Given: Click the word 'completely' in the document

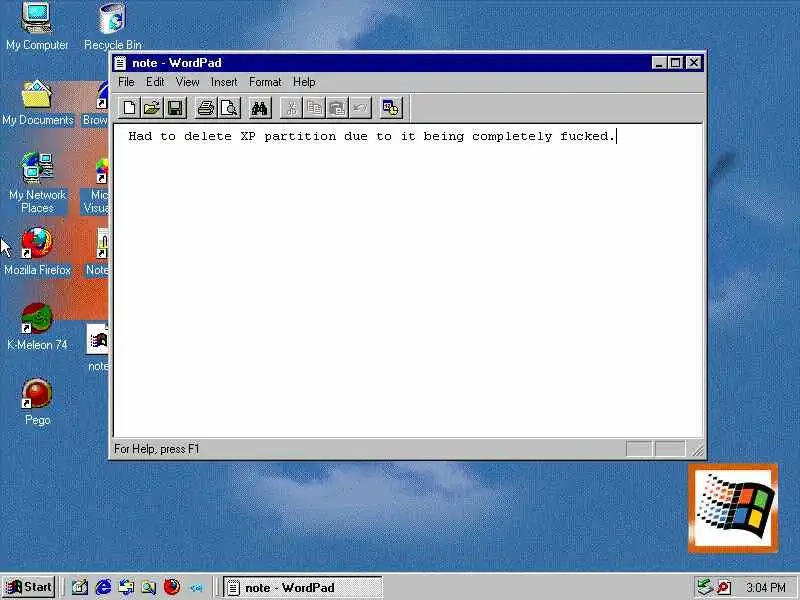Looking at the screenshot, I should click(x=512, y=137).
